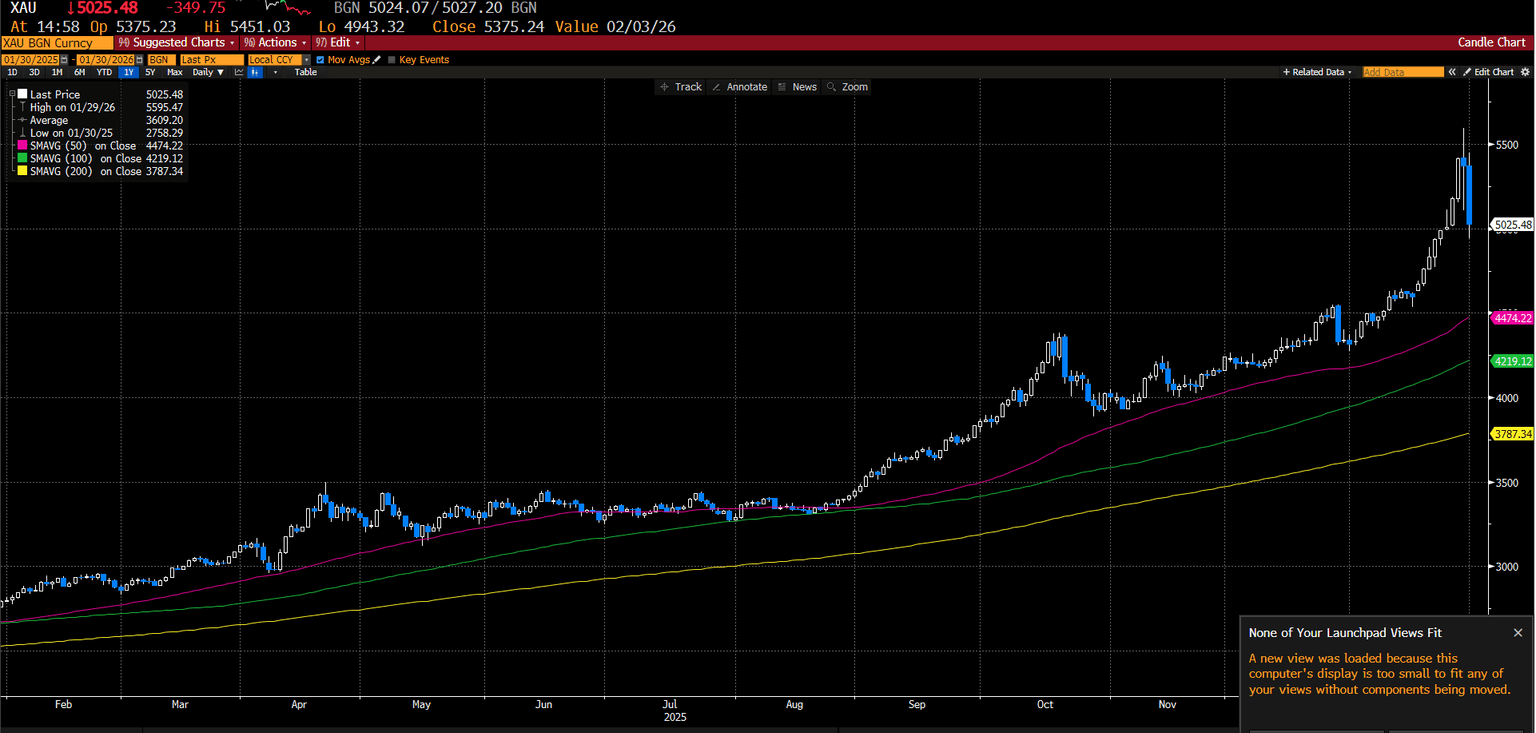Open the calendar icon beside start date

[63, 60]
